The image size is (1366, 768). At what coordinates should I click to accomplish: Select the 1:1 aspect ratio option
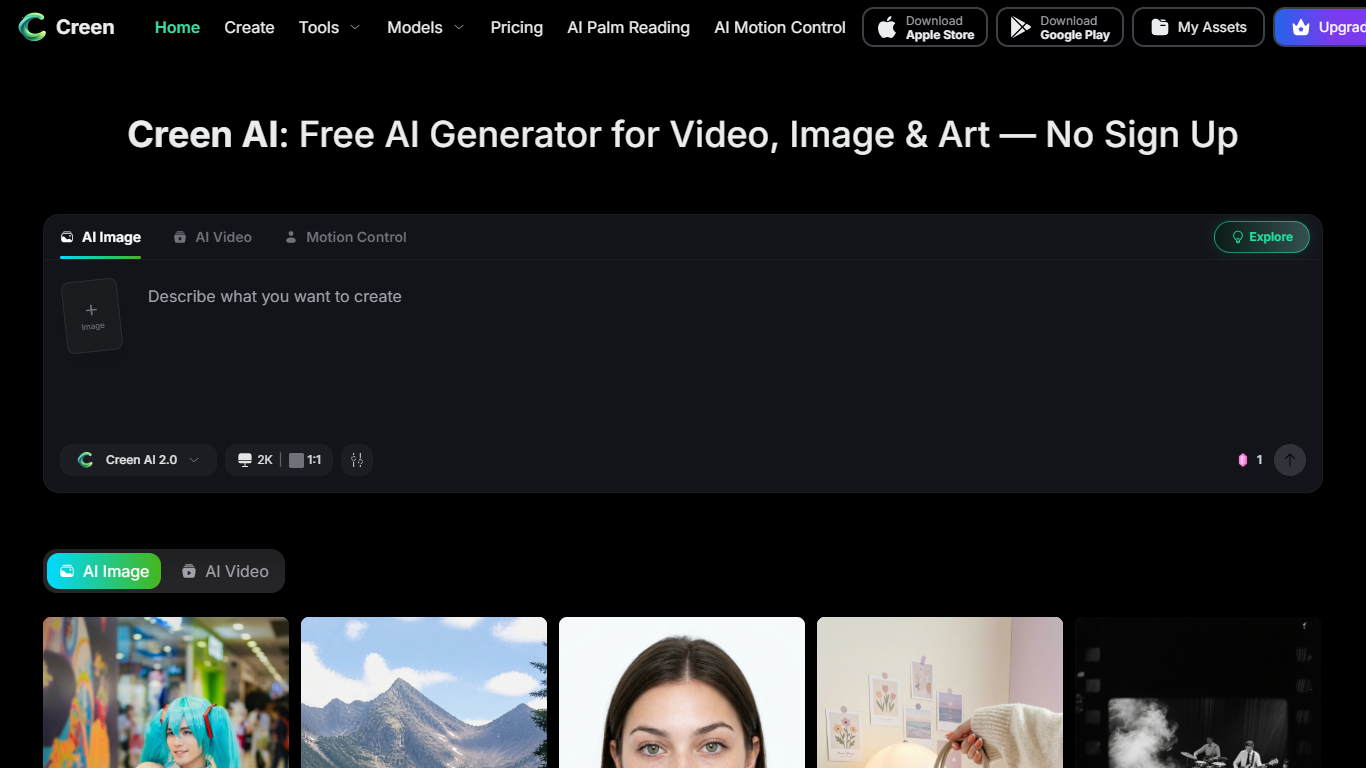pos(306,460)
